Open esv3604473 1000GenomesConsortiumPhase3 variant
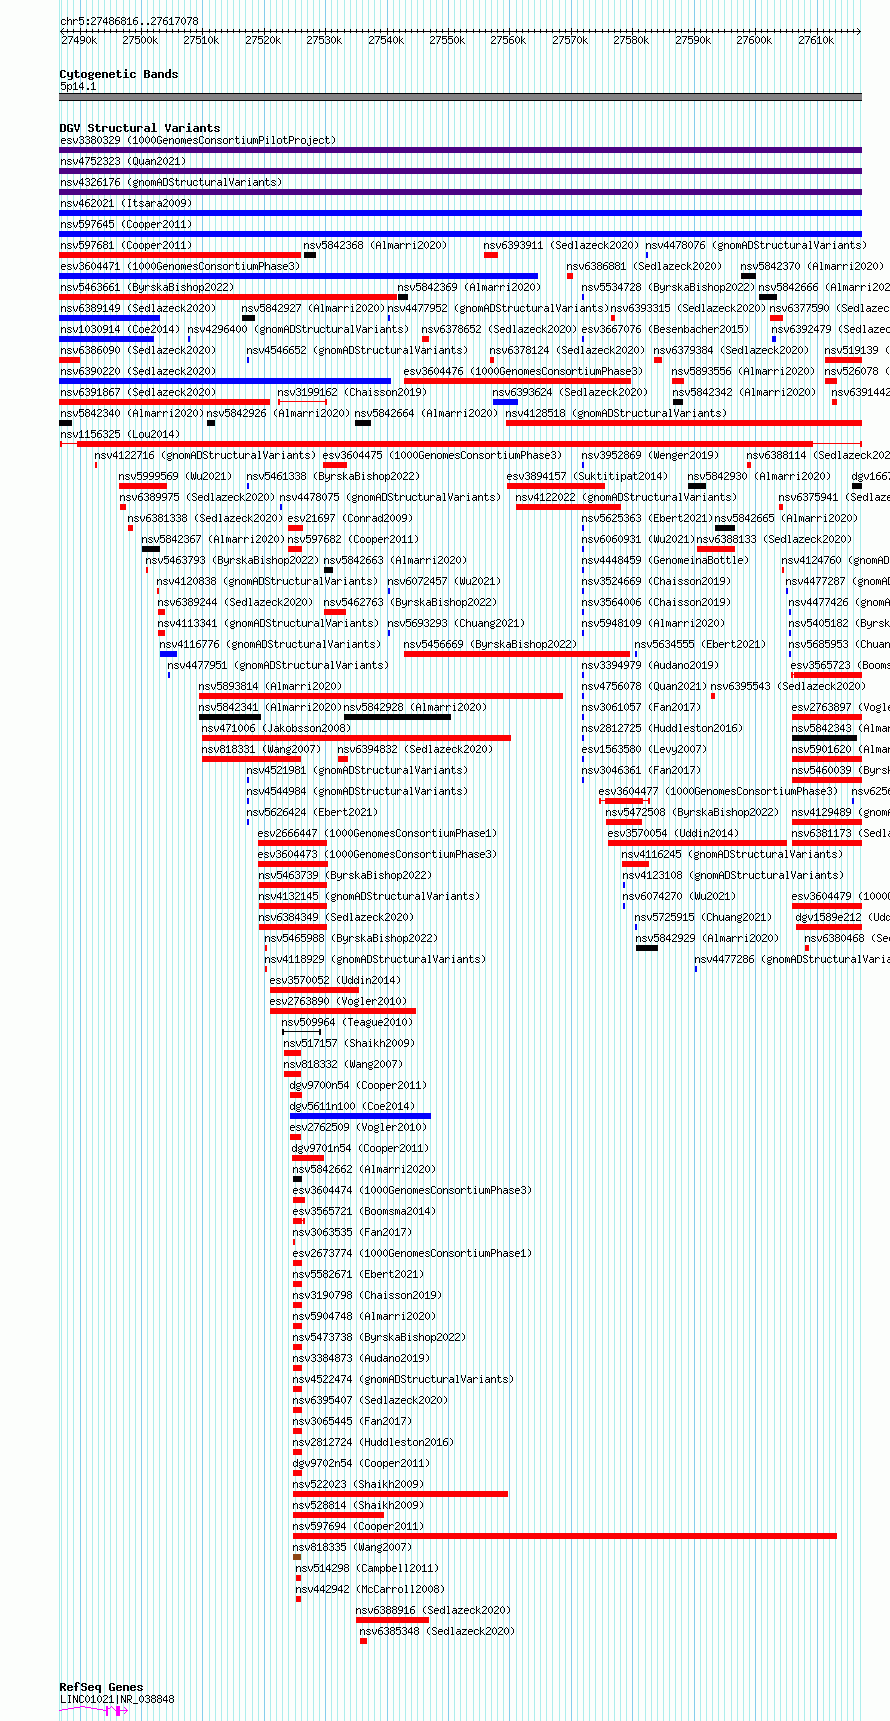The height and width of the screenshot is (1721, 890). 378,854
